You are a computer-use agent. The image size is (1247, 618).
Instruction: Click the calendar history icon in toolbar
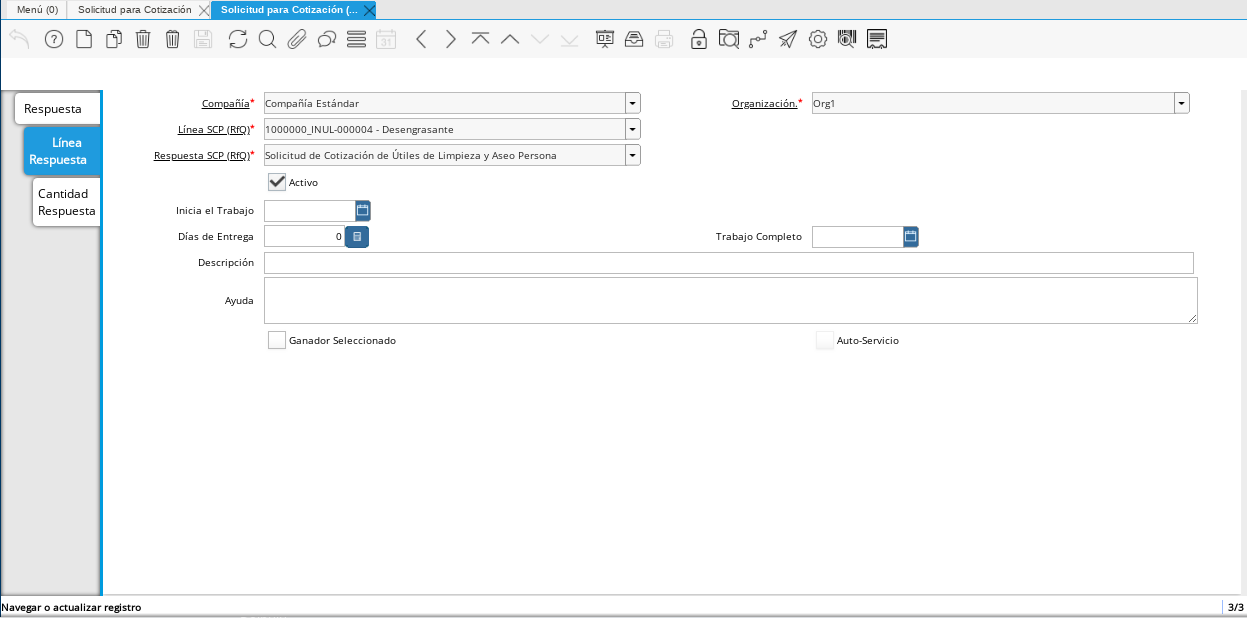click(386, 39)
